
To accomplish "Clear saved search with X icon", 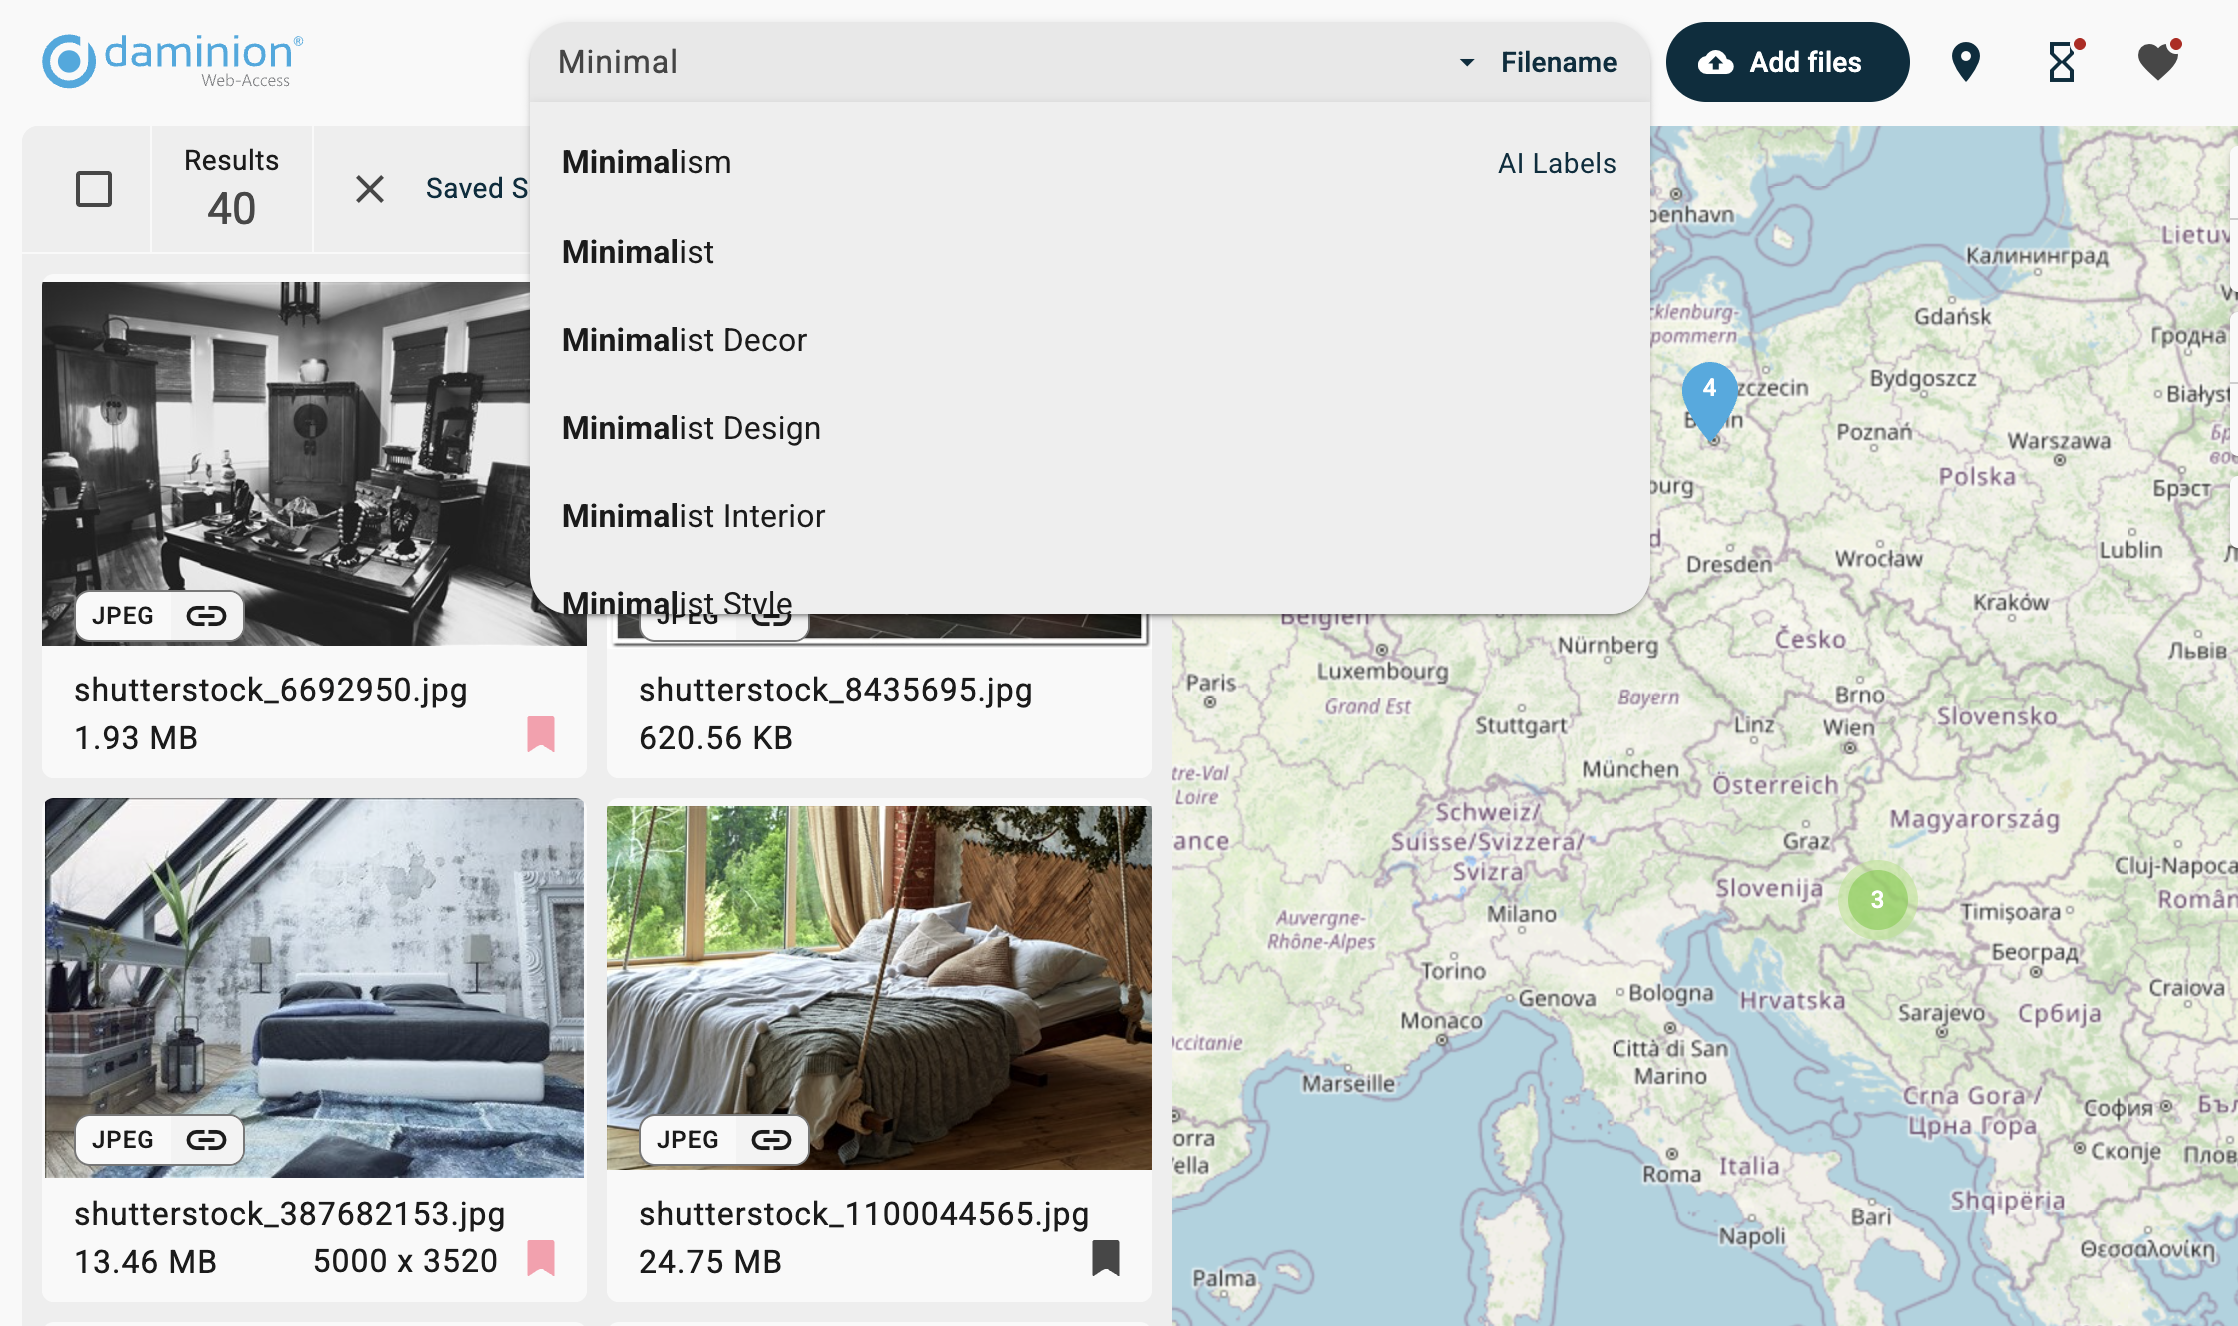I will [370, 189].
